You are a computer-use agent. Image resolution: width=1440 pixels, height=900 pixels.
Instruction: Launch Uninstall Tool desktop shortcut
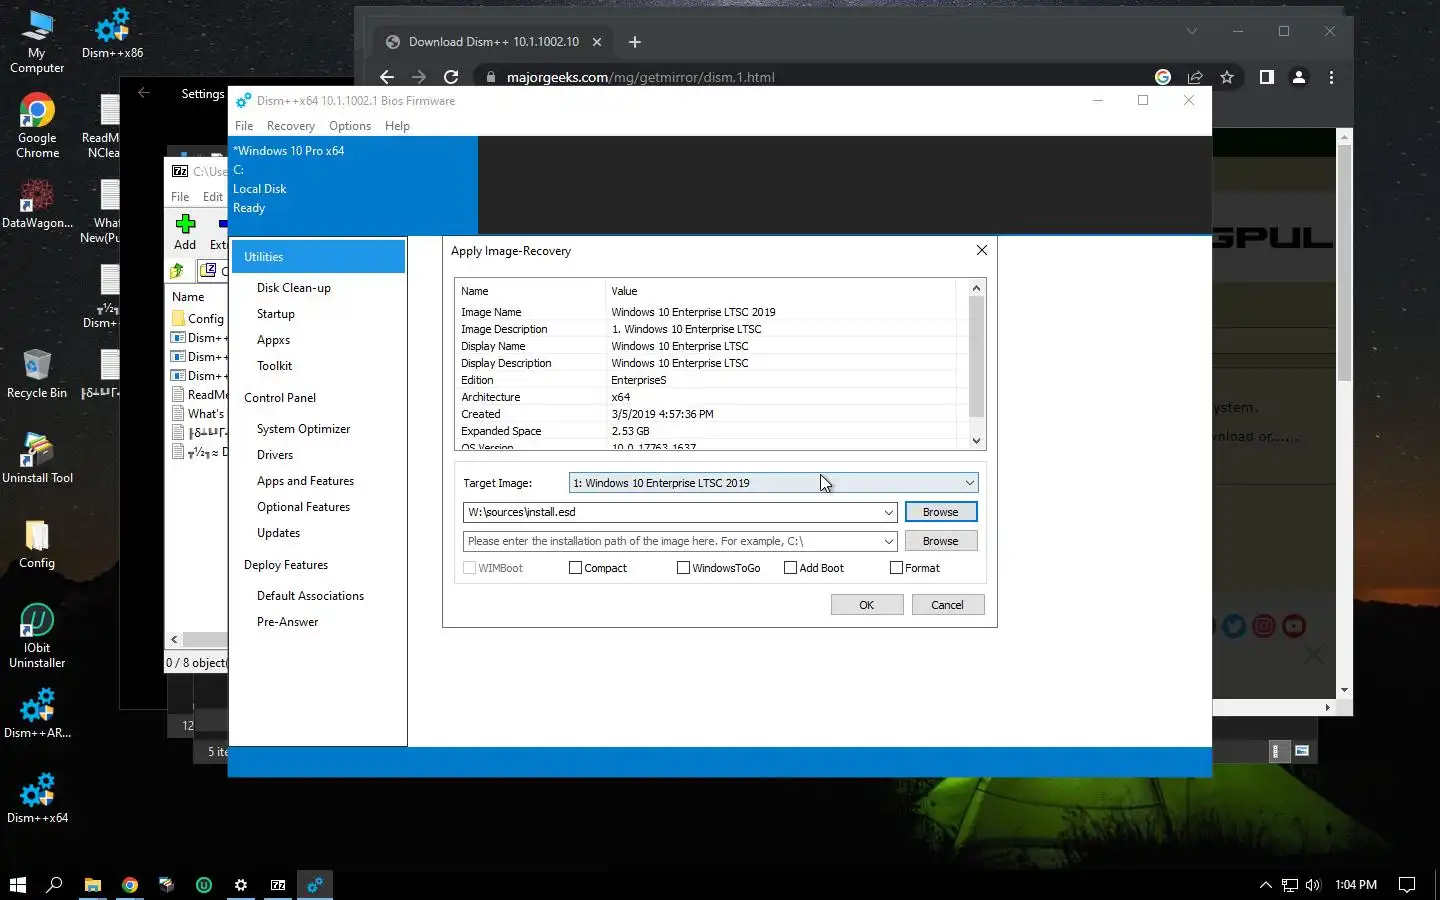(37, 458)
